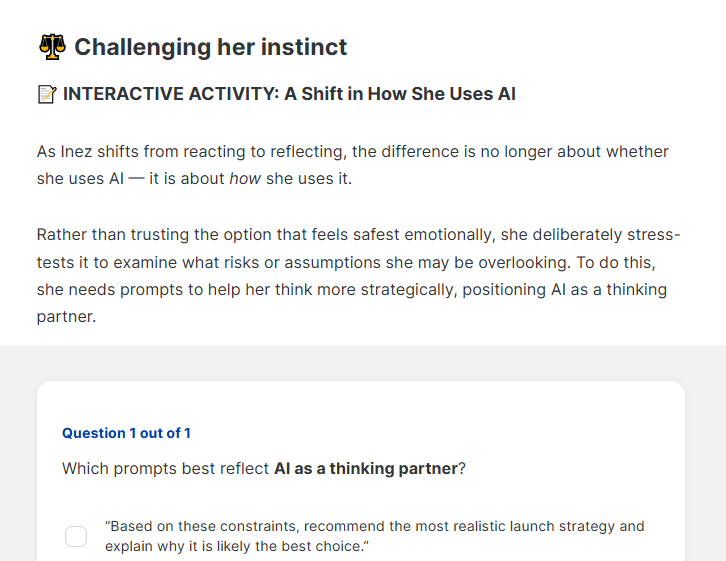Click the balance scales emoji icon
Screen dimensions: 726x561
pyautogui.click(x=52, y=47)
